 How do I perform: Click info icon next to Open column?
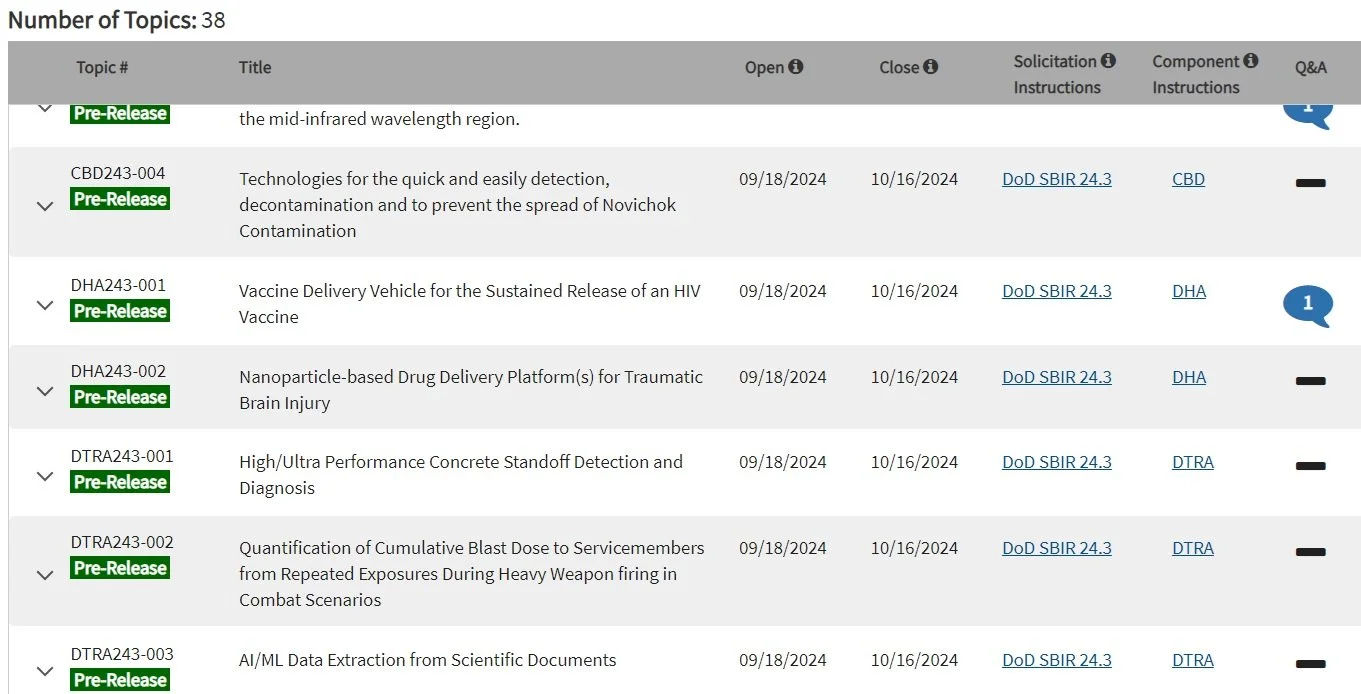[x=796, y=67]
